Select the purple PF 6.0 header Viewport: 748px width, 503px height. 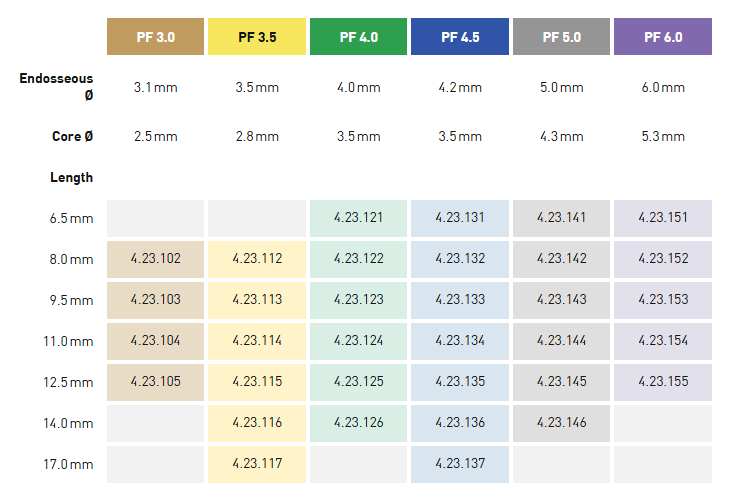pyautogui.click(x=663, y=37)
